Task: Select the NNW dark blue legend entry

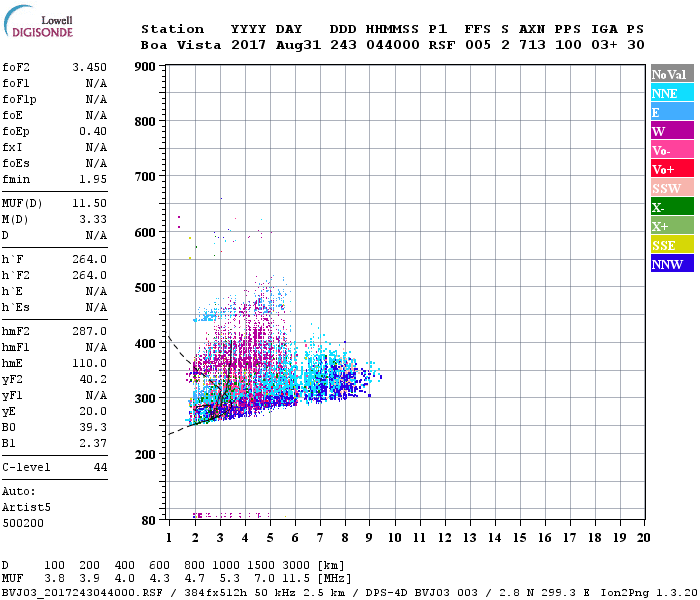Action: click(671, 264)
